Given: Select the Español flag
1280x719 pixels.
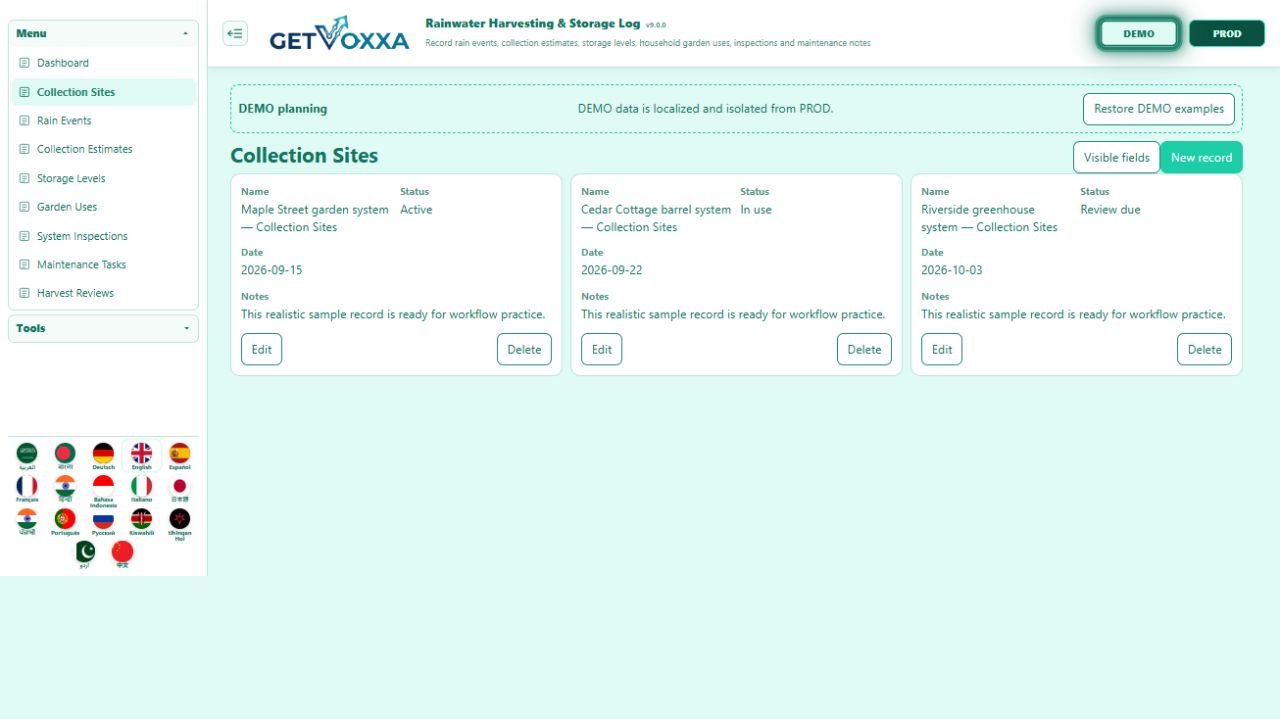Looking at the screenshot, I should [179, 456].
